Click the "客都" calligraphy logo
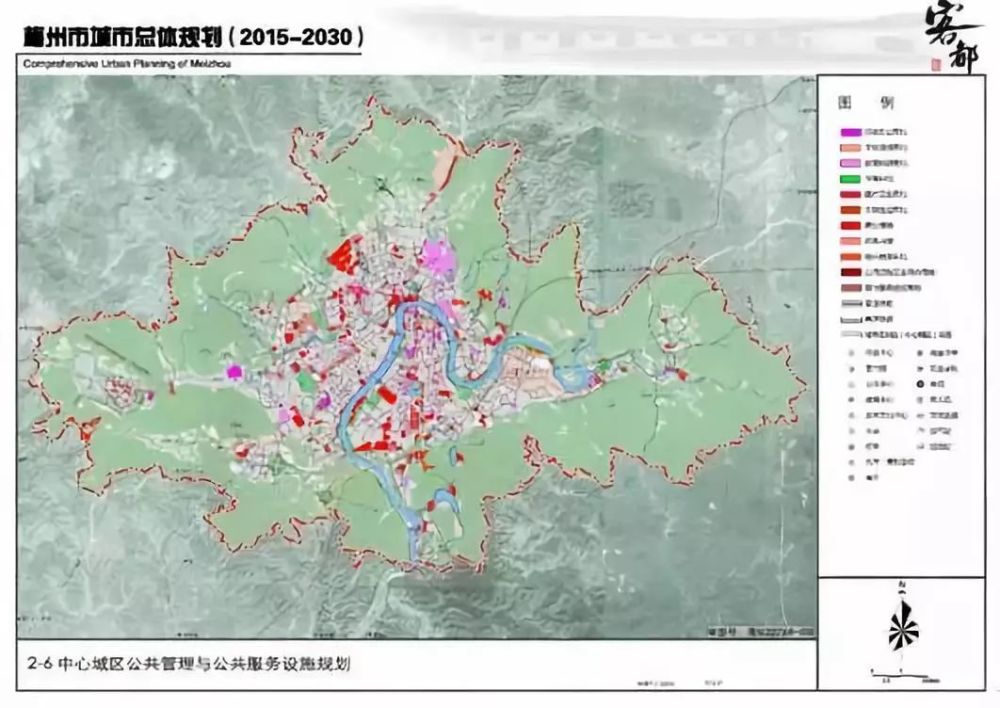Screen dimensions: 1000x708 tap(953, 37)
